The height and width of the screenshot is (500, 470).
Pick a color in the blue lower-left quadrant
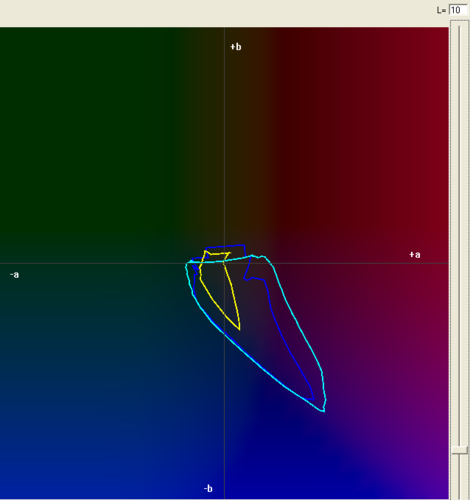pos(100,400)
